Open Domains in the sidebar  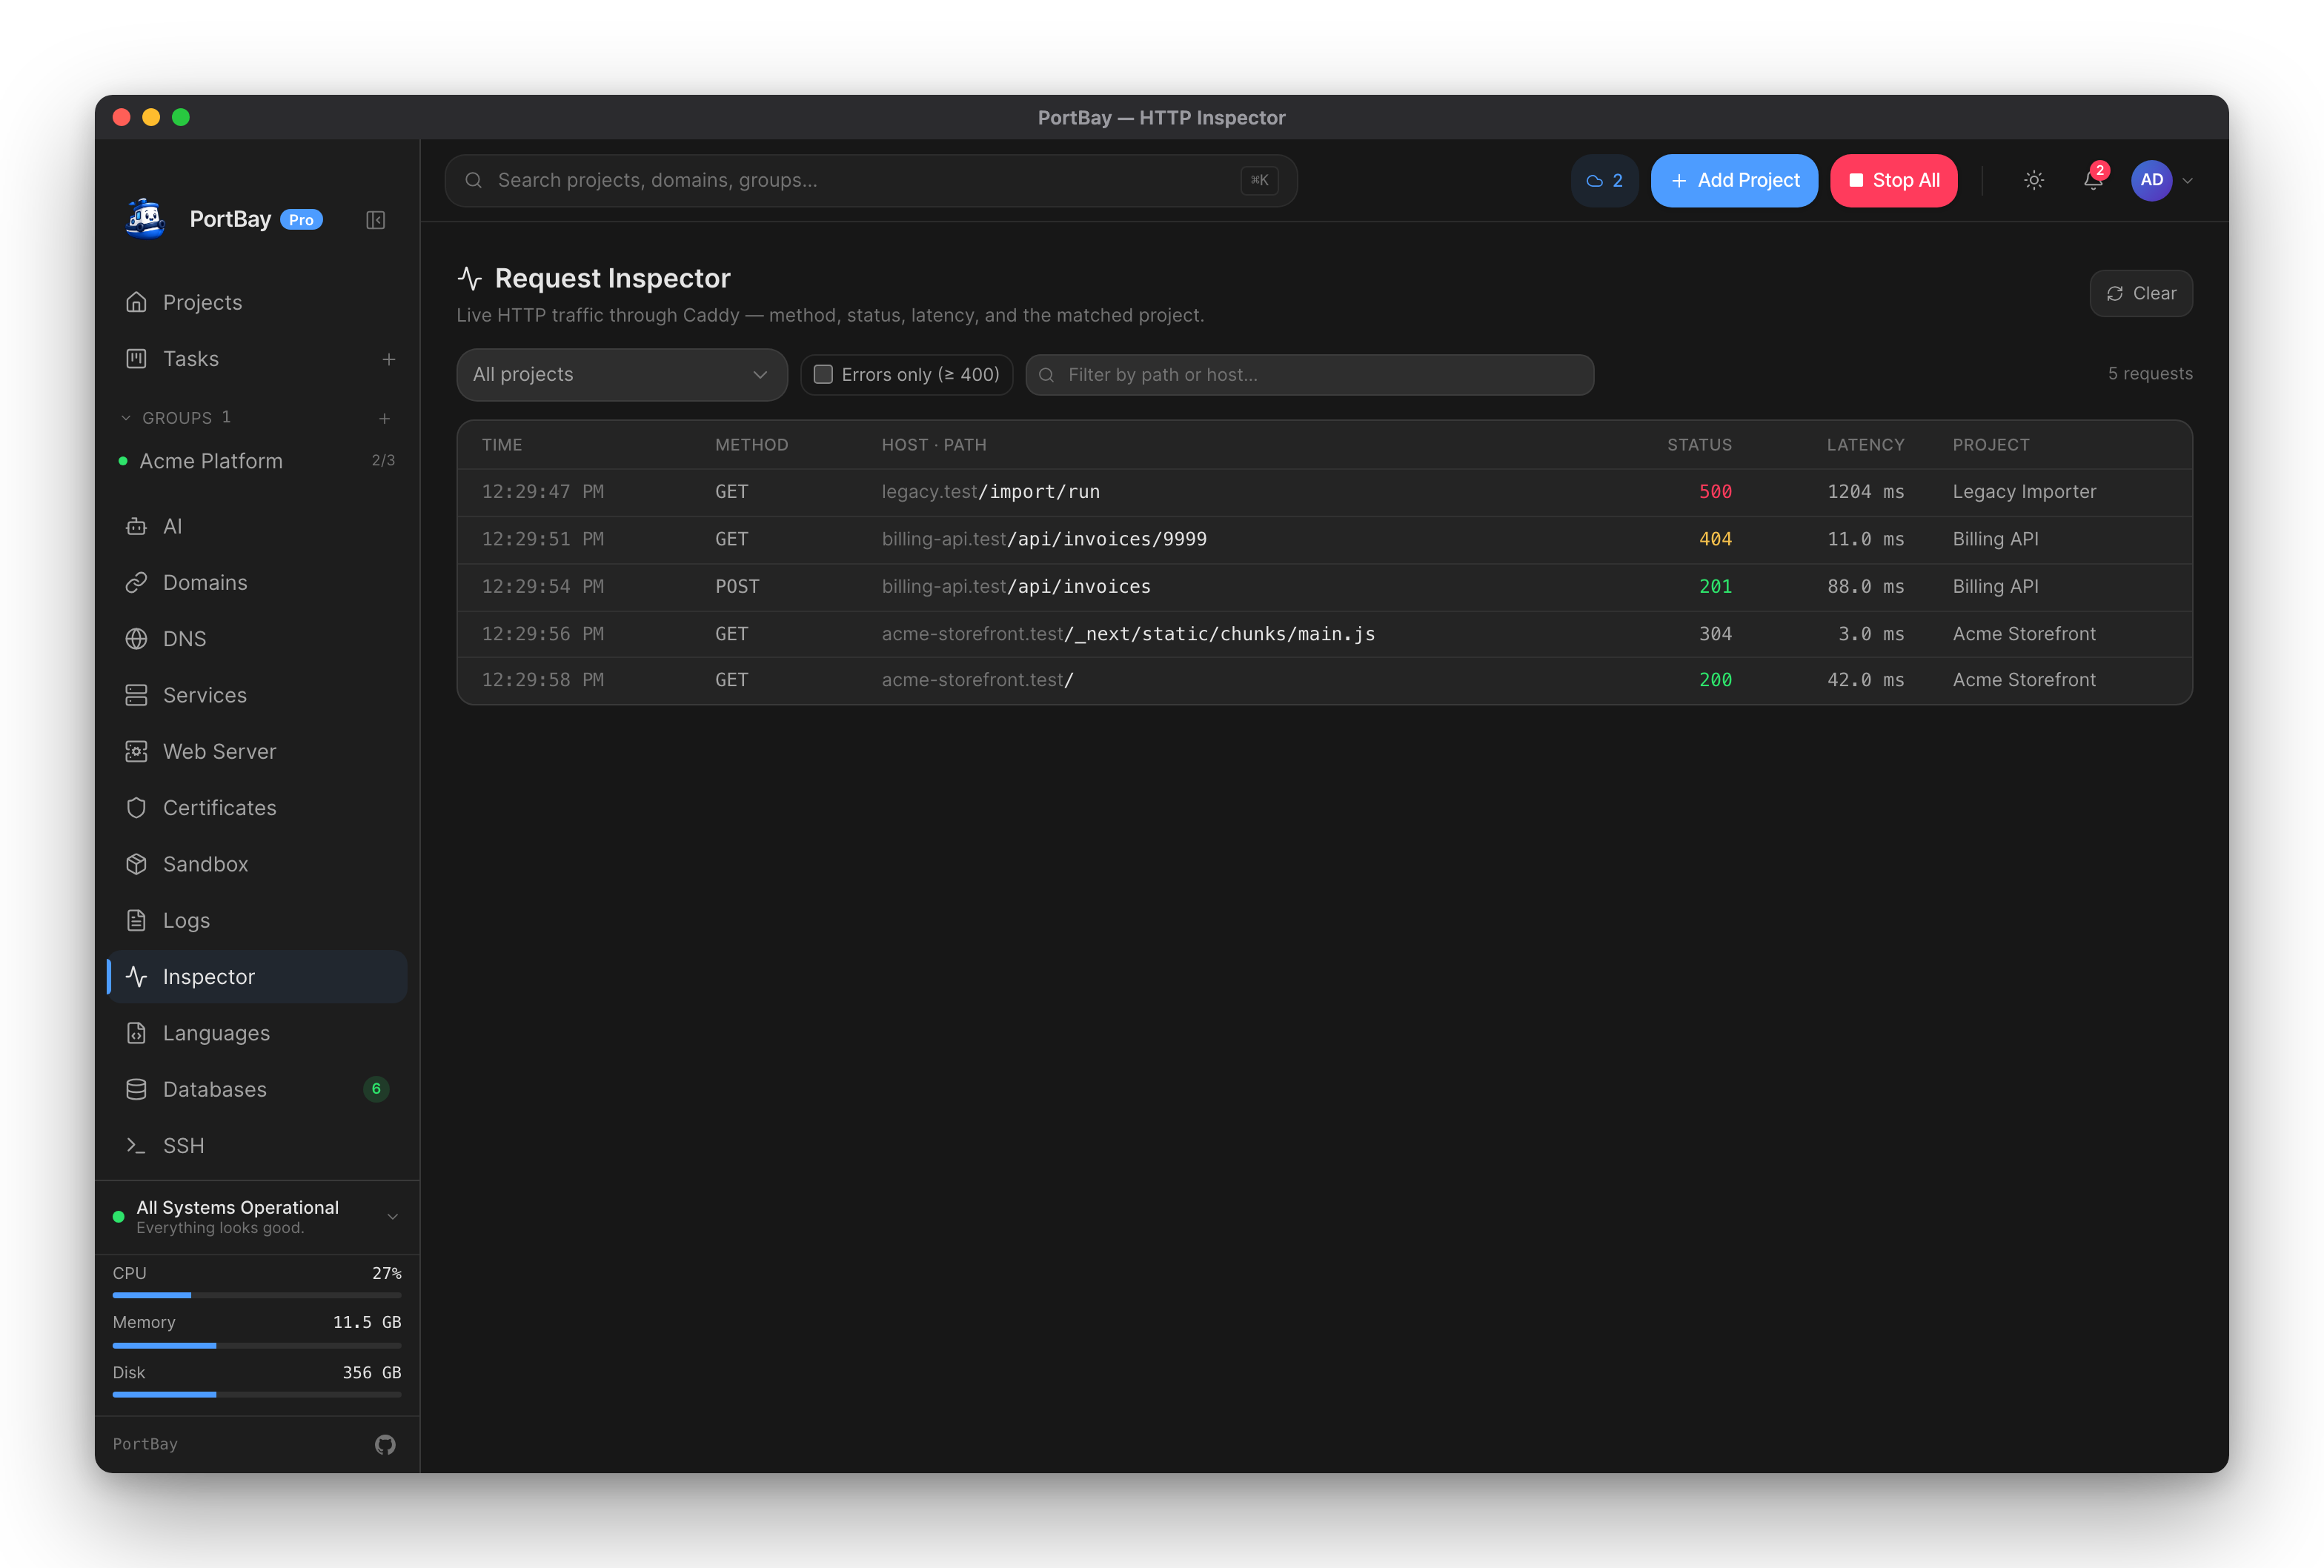tap(257, 582)
